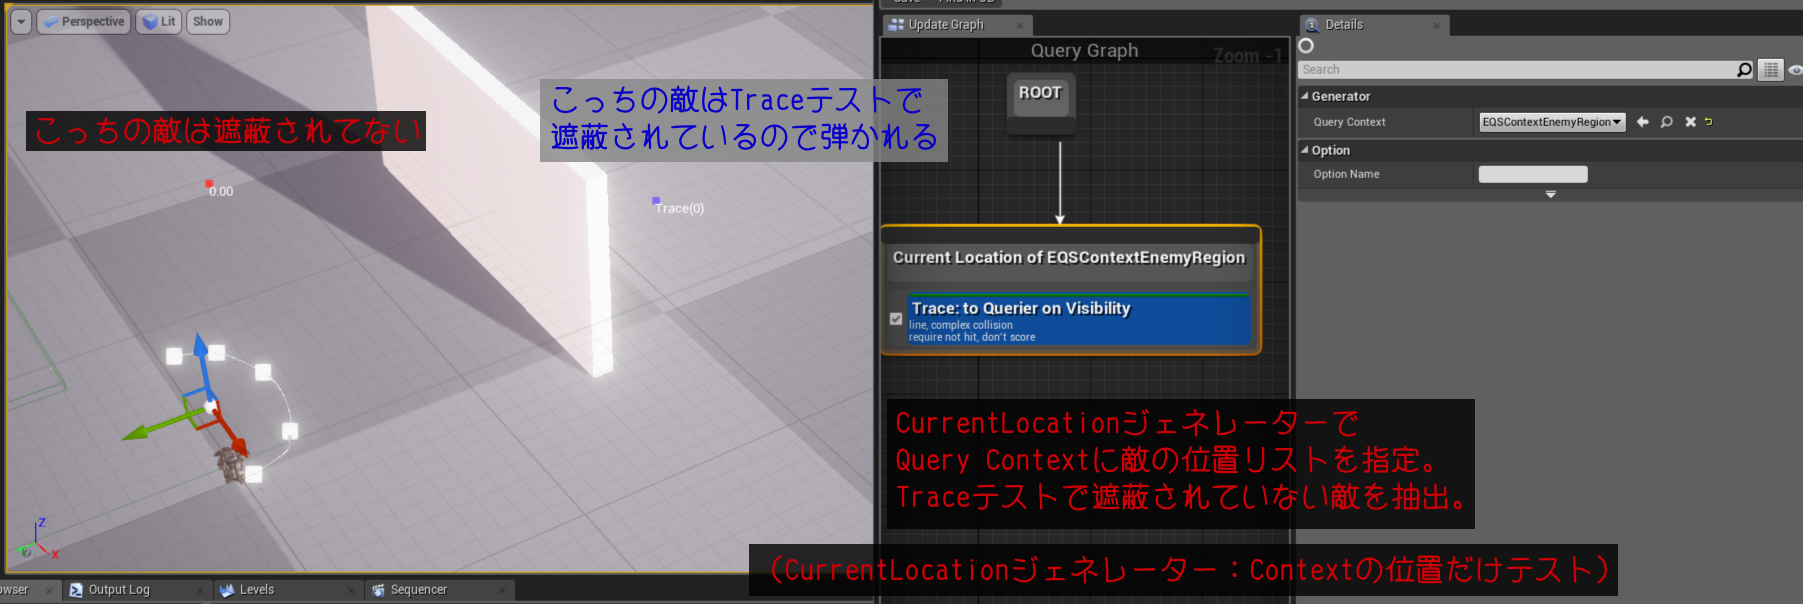
Task: Click the blue Z-axis gizmo arrow
Action: click(x=201, y=351)
